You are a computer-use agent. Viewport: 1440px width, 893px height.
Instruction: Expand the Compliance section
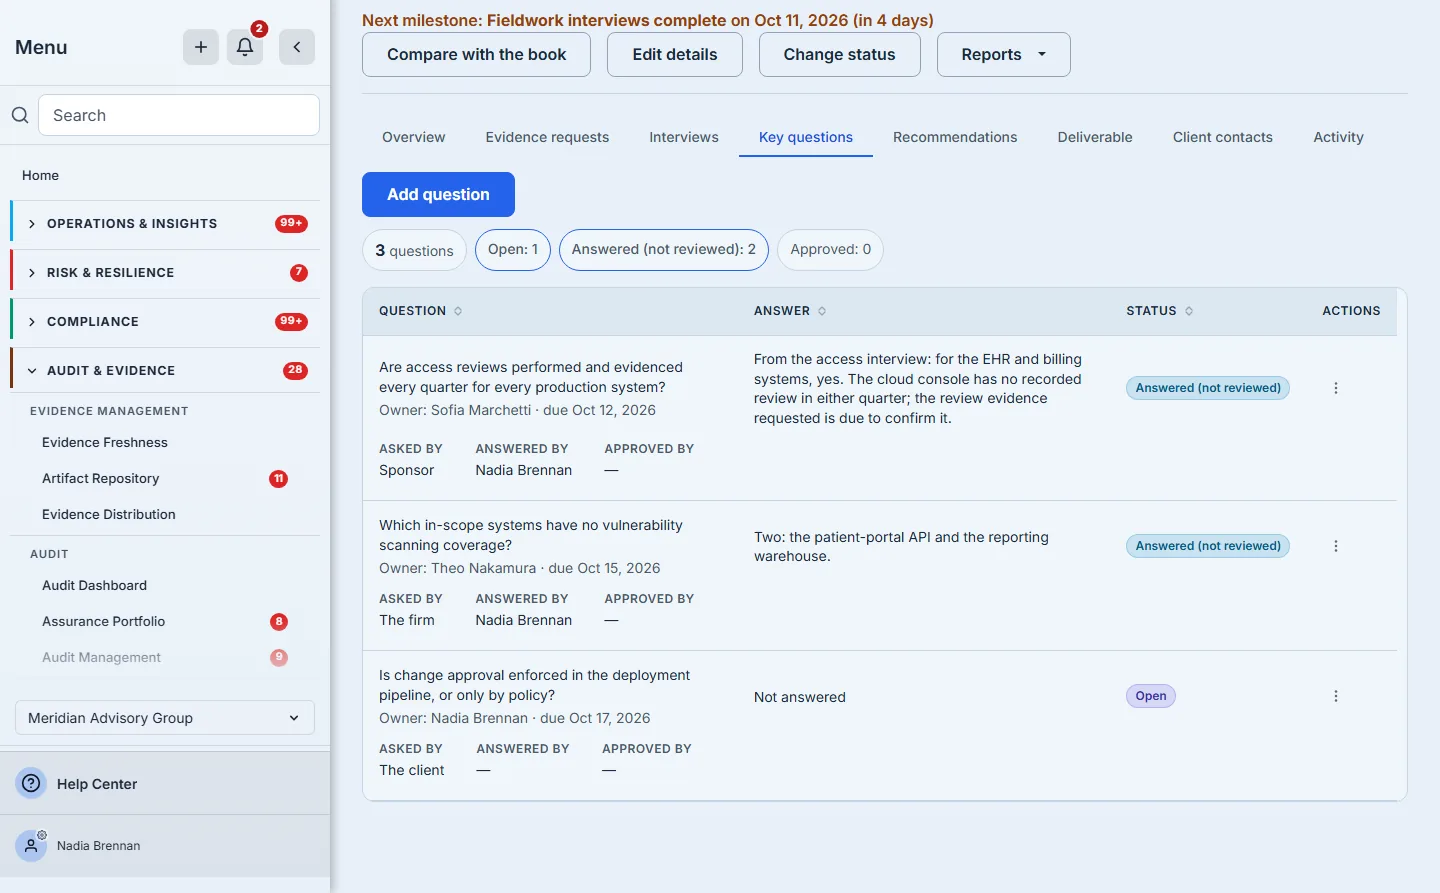166,321
